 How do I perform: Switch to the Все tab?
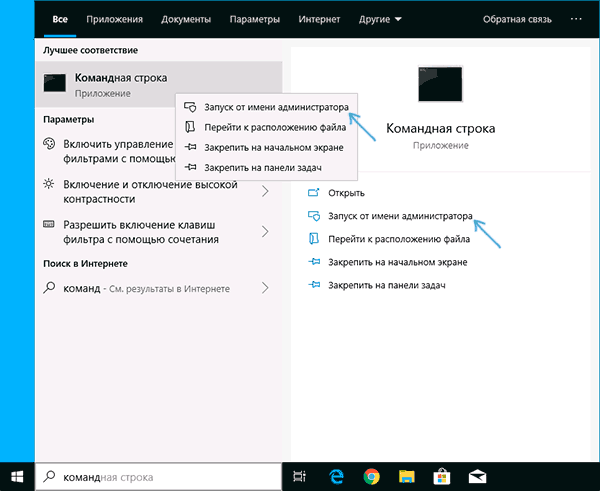(x=60, y=19)
